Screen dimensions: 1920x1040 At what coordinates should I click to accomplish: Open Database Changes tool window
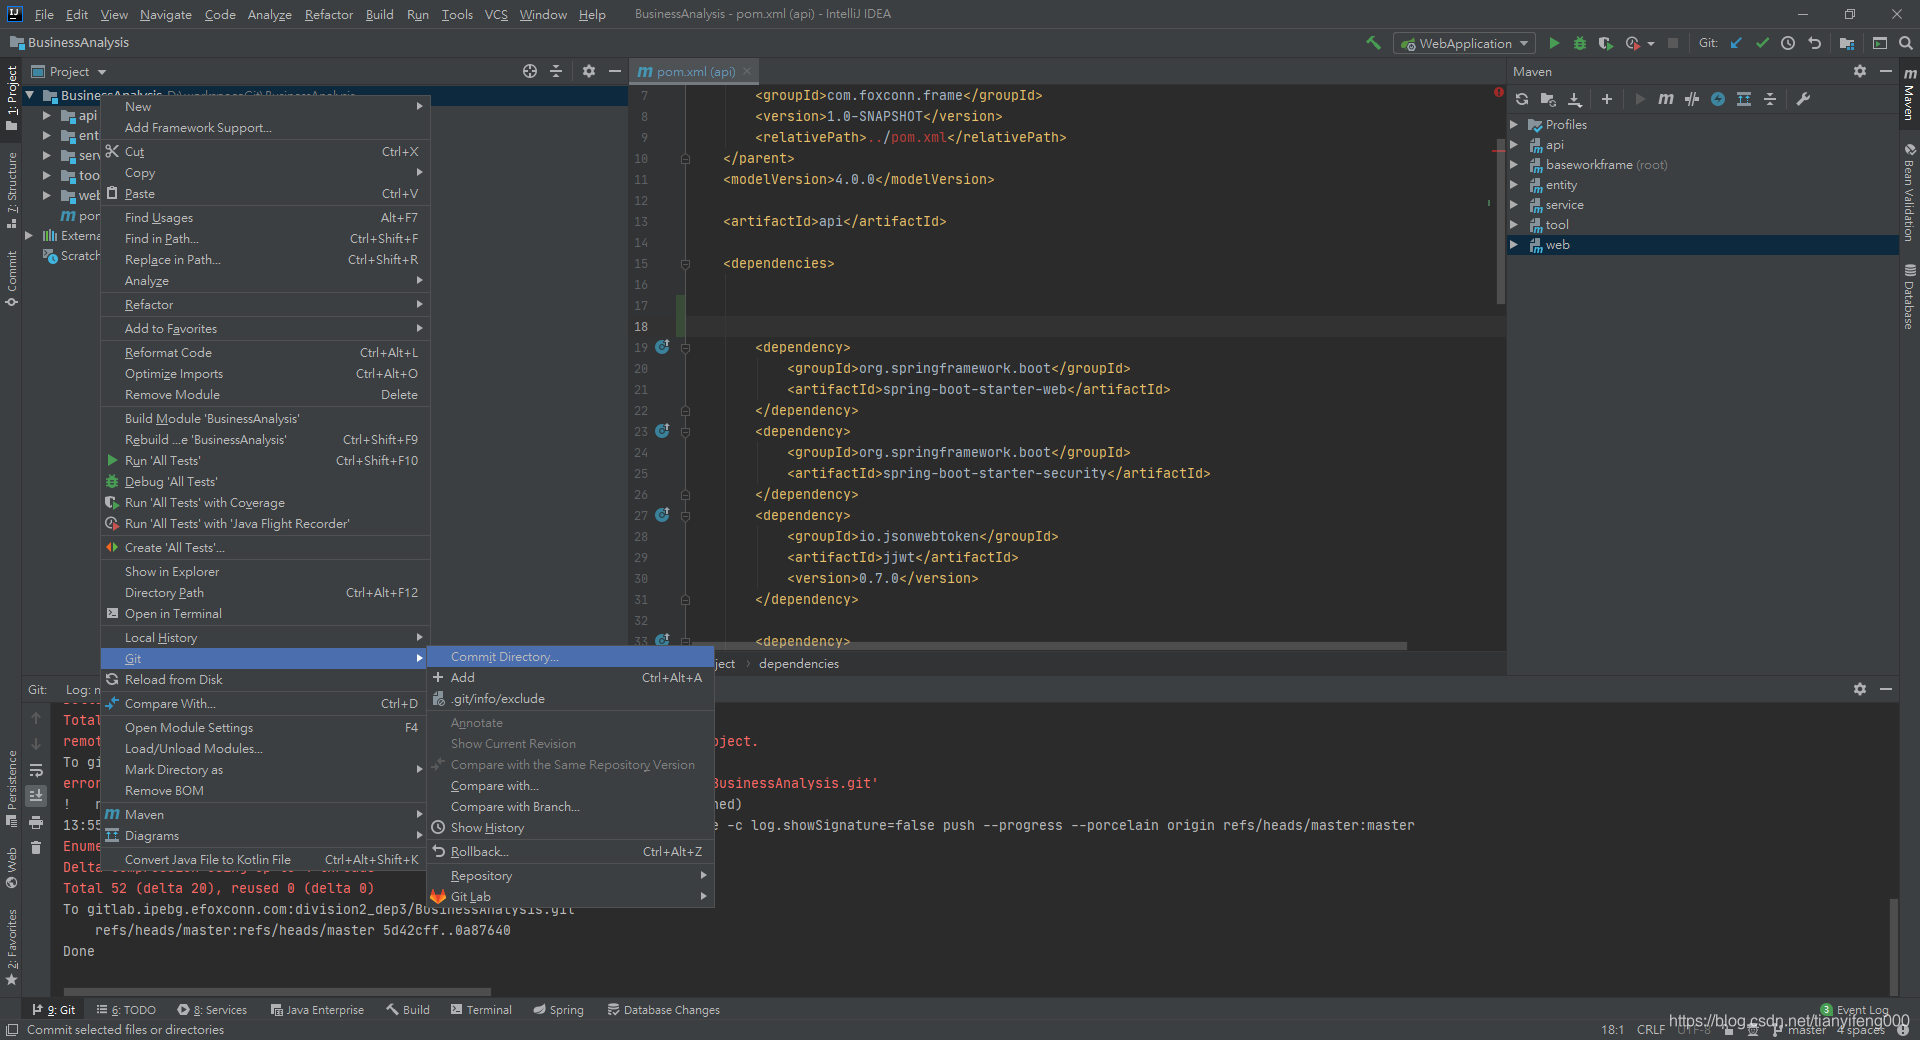(663, 1010)
